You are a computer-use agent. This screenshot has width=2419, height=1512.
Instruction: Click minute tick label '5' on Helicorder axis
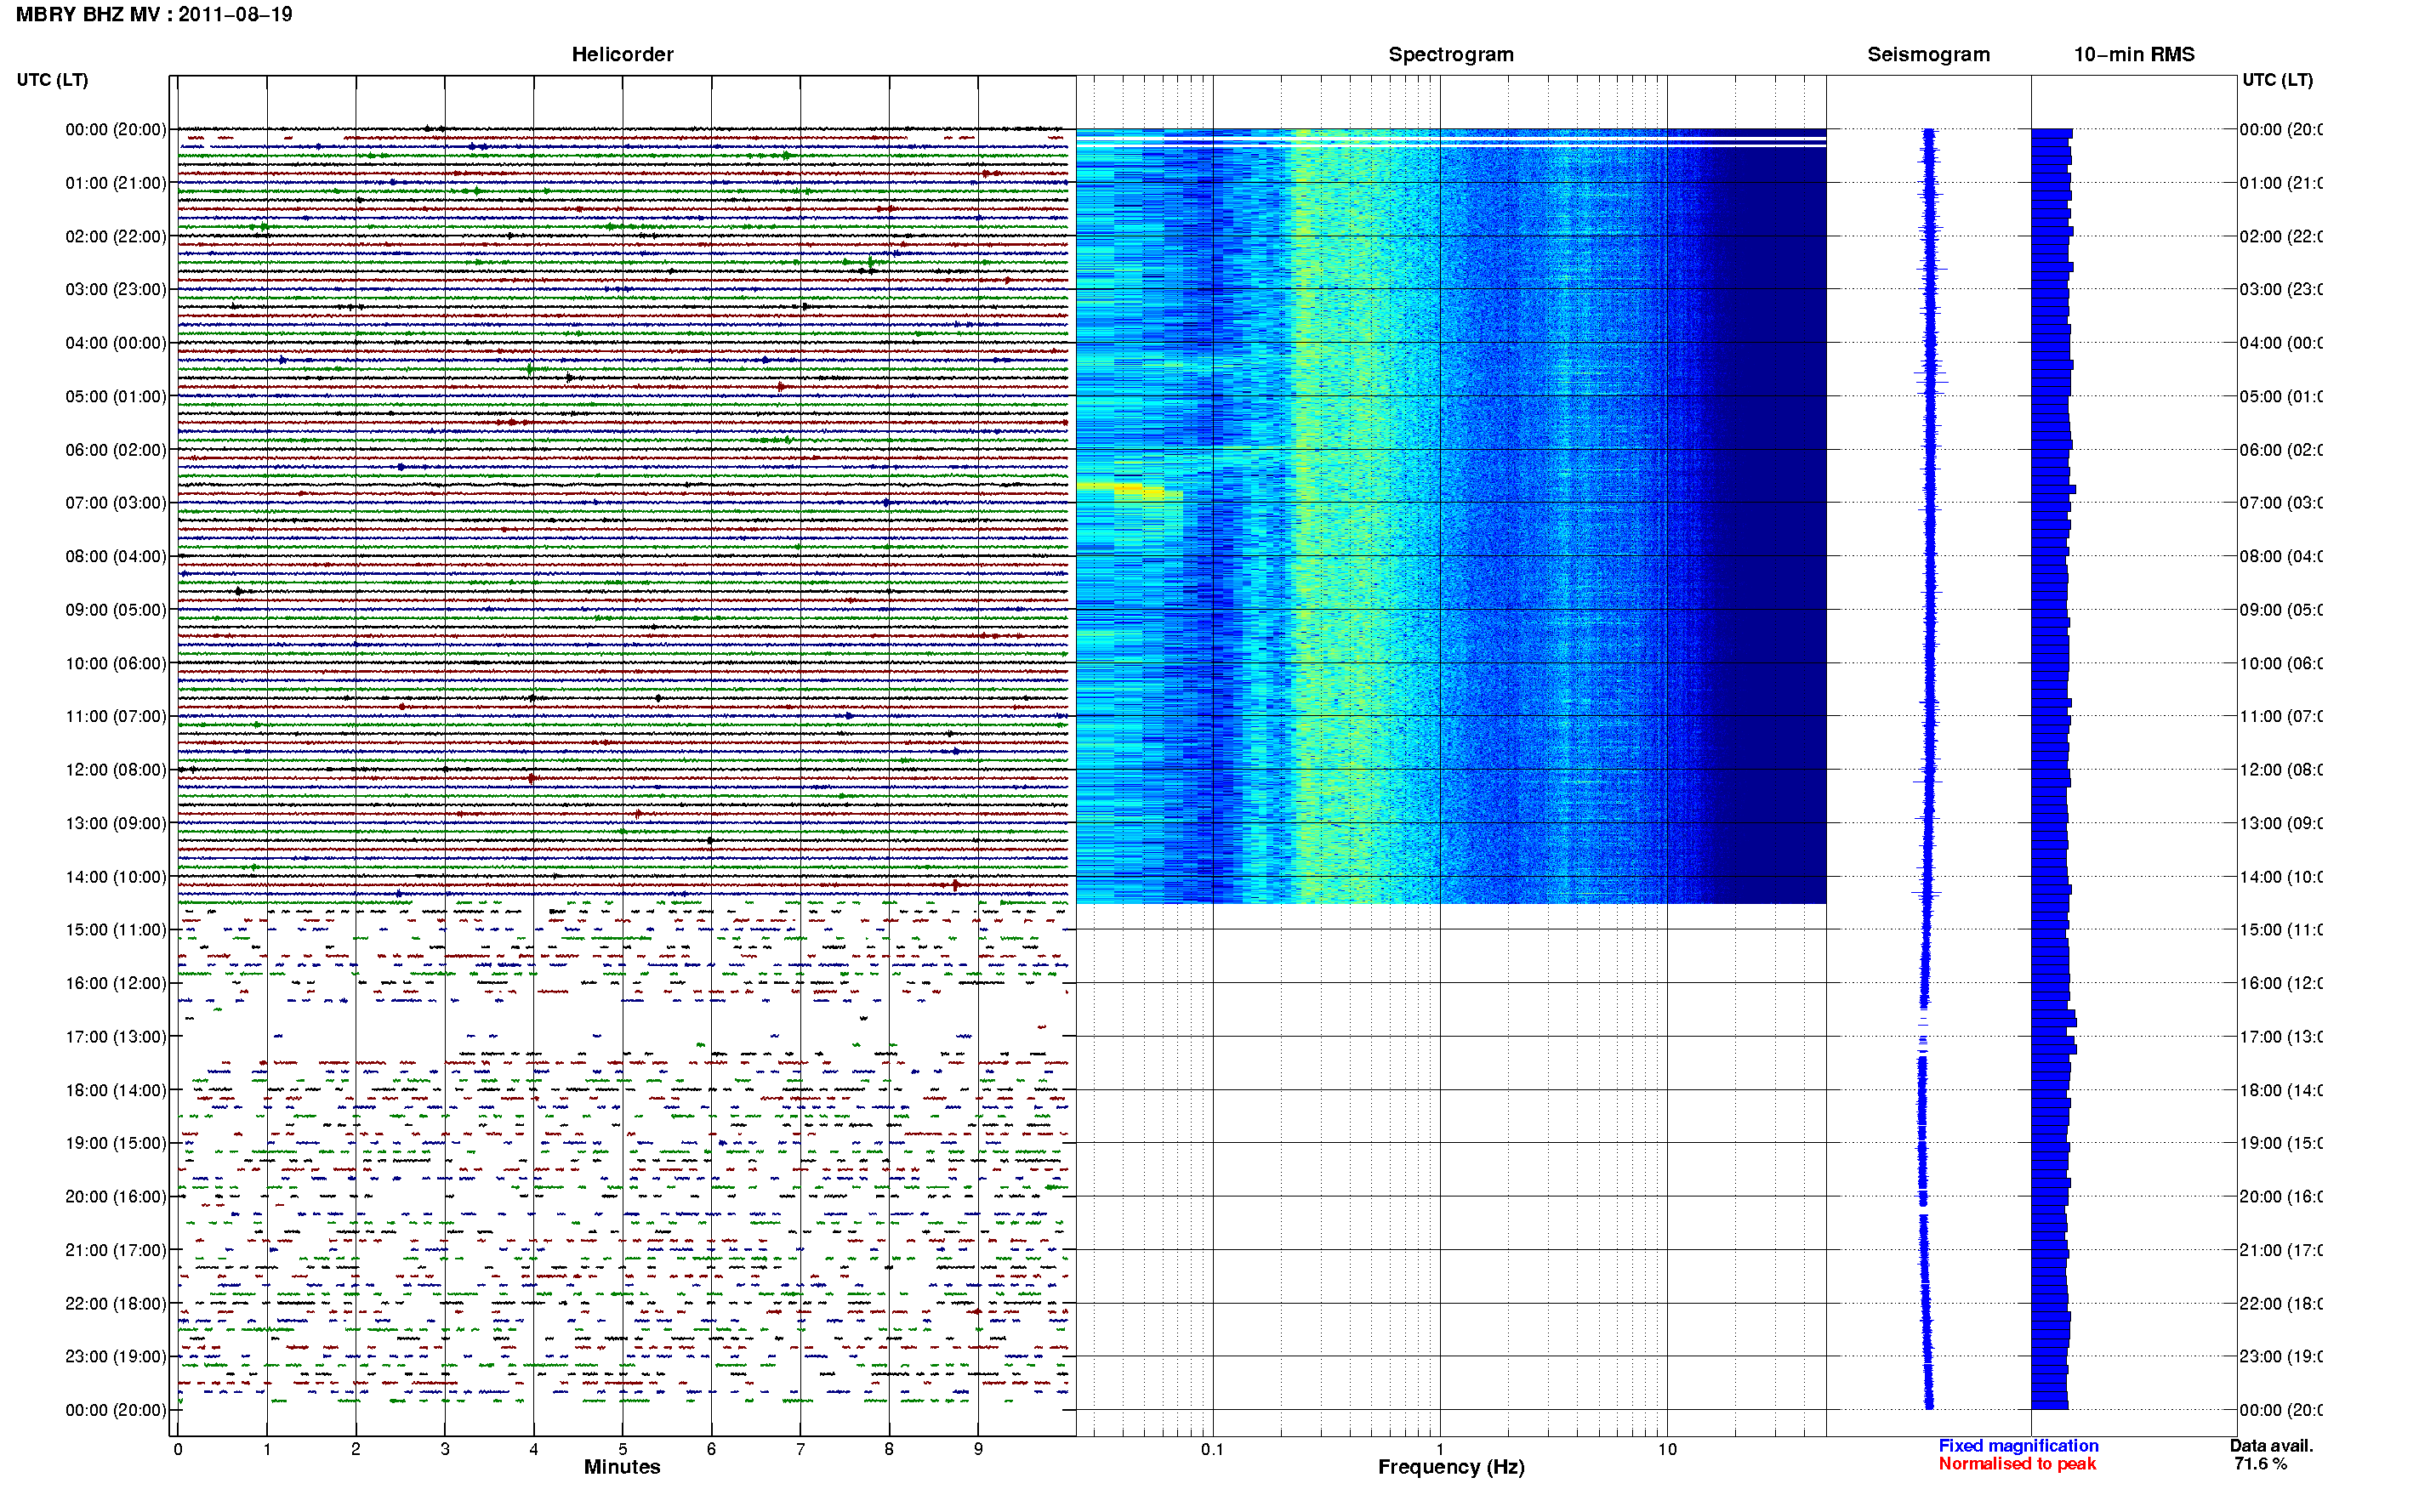pos(622,1449)
